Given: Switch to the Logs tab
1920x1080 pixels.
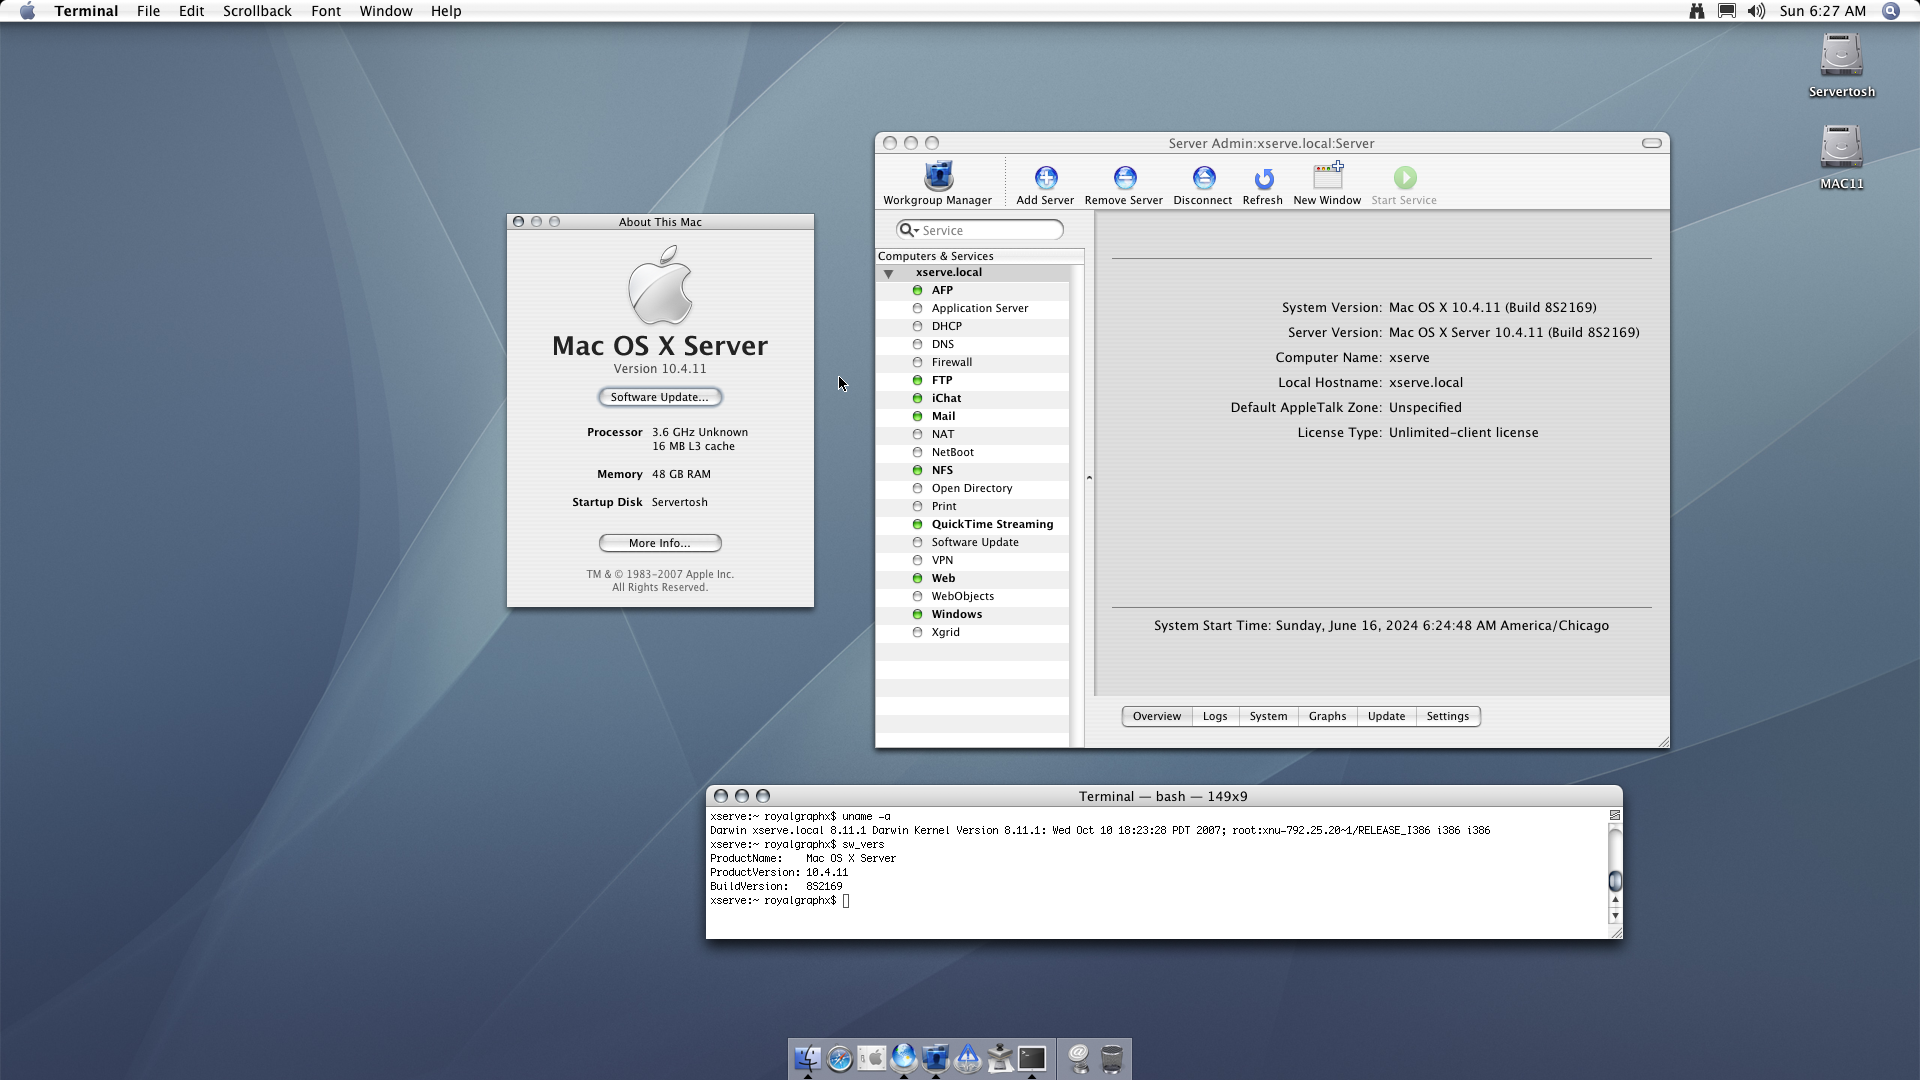Looking at the screenshot, I should (x=1215, y=716).
